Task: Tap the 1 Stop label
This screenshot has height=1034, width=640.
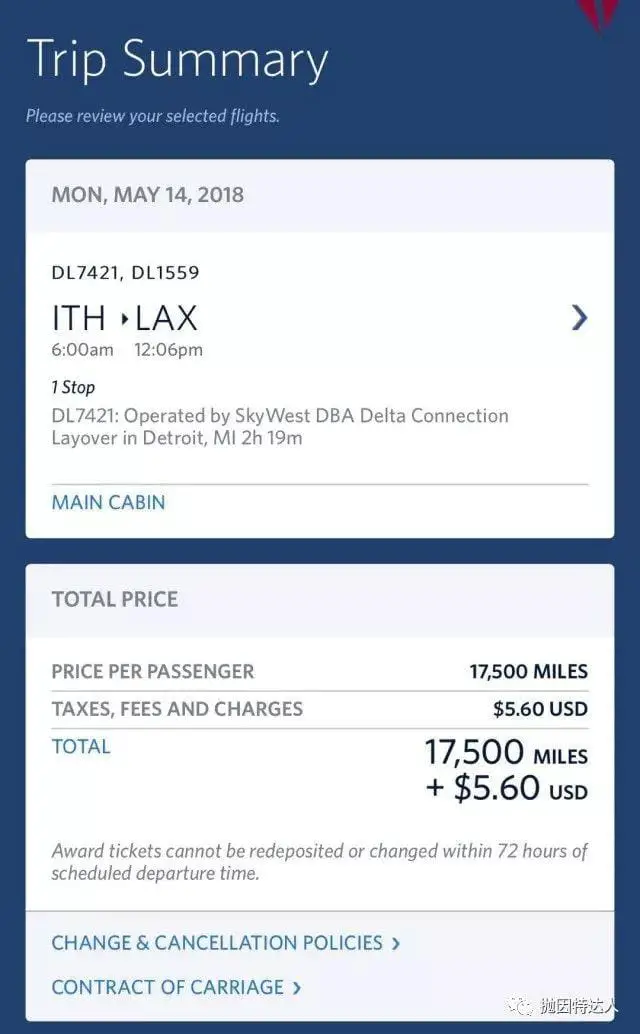Action: coord(73,387)
